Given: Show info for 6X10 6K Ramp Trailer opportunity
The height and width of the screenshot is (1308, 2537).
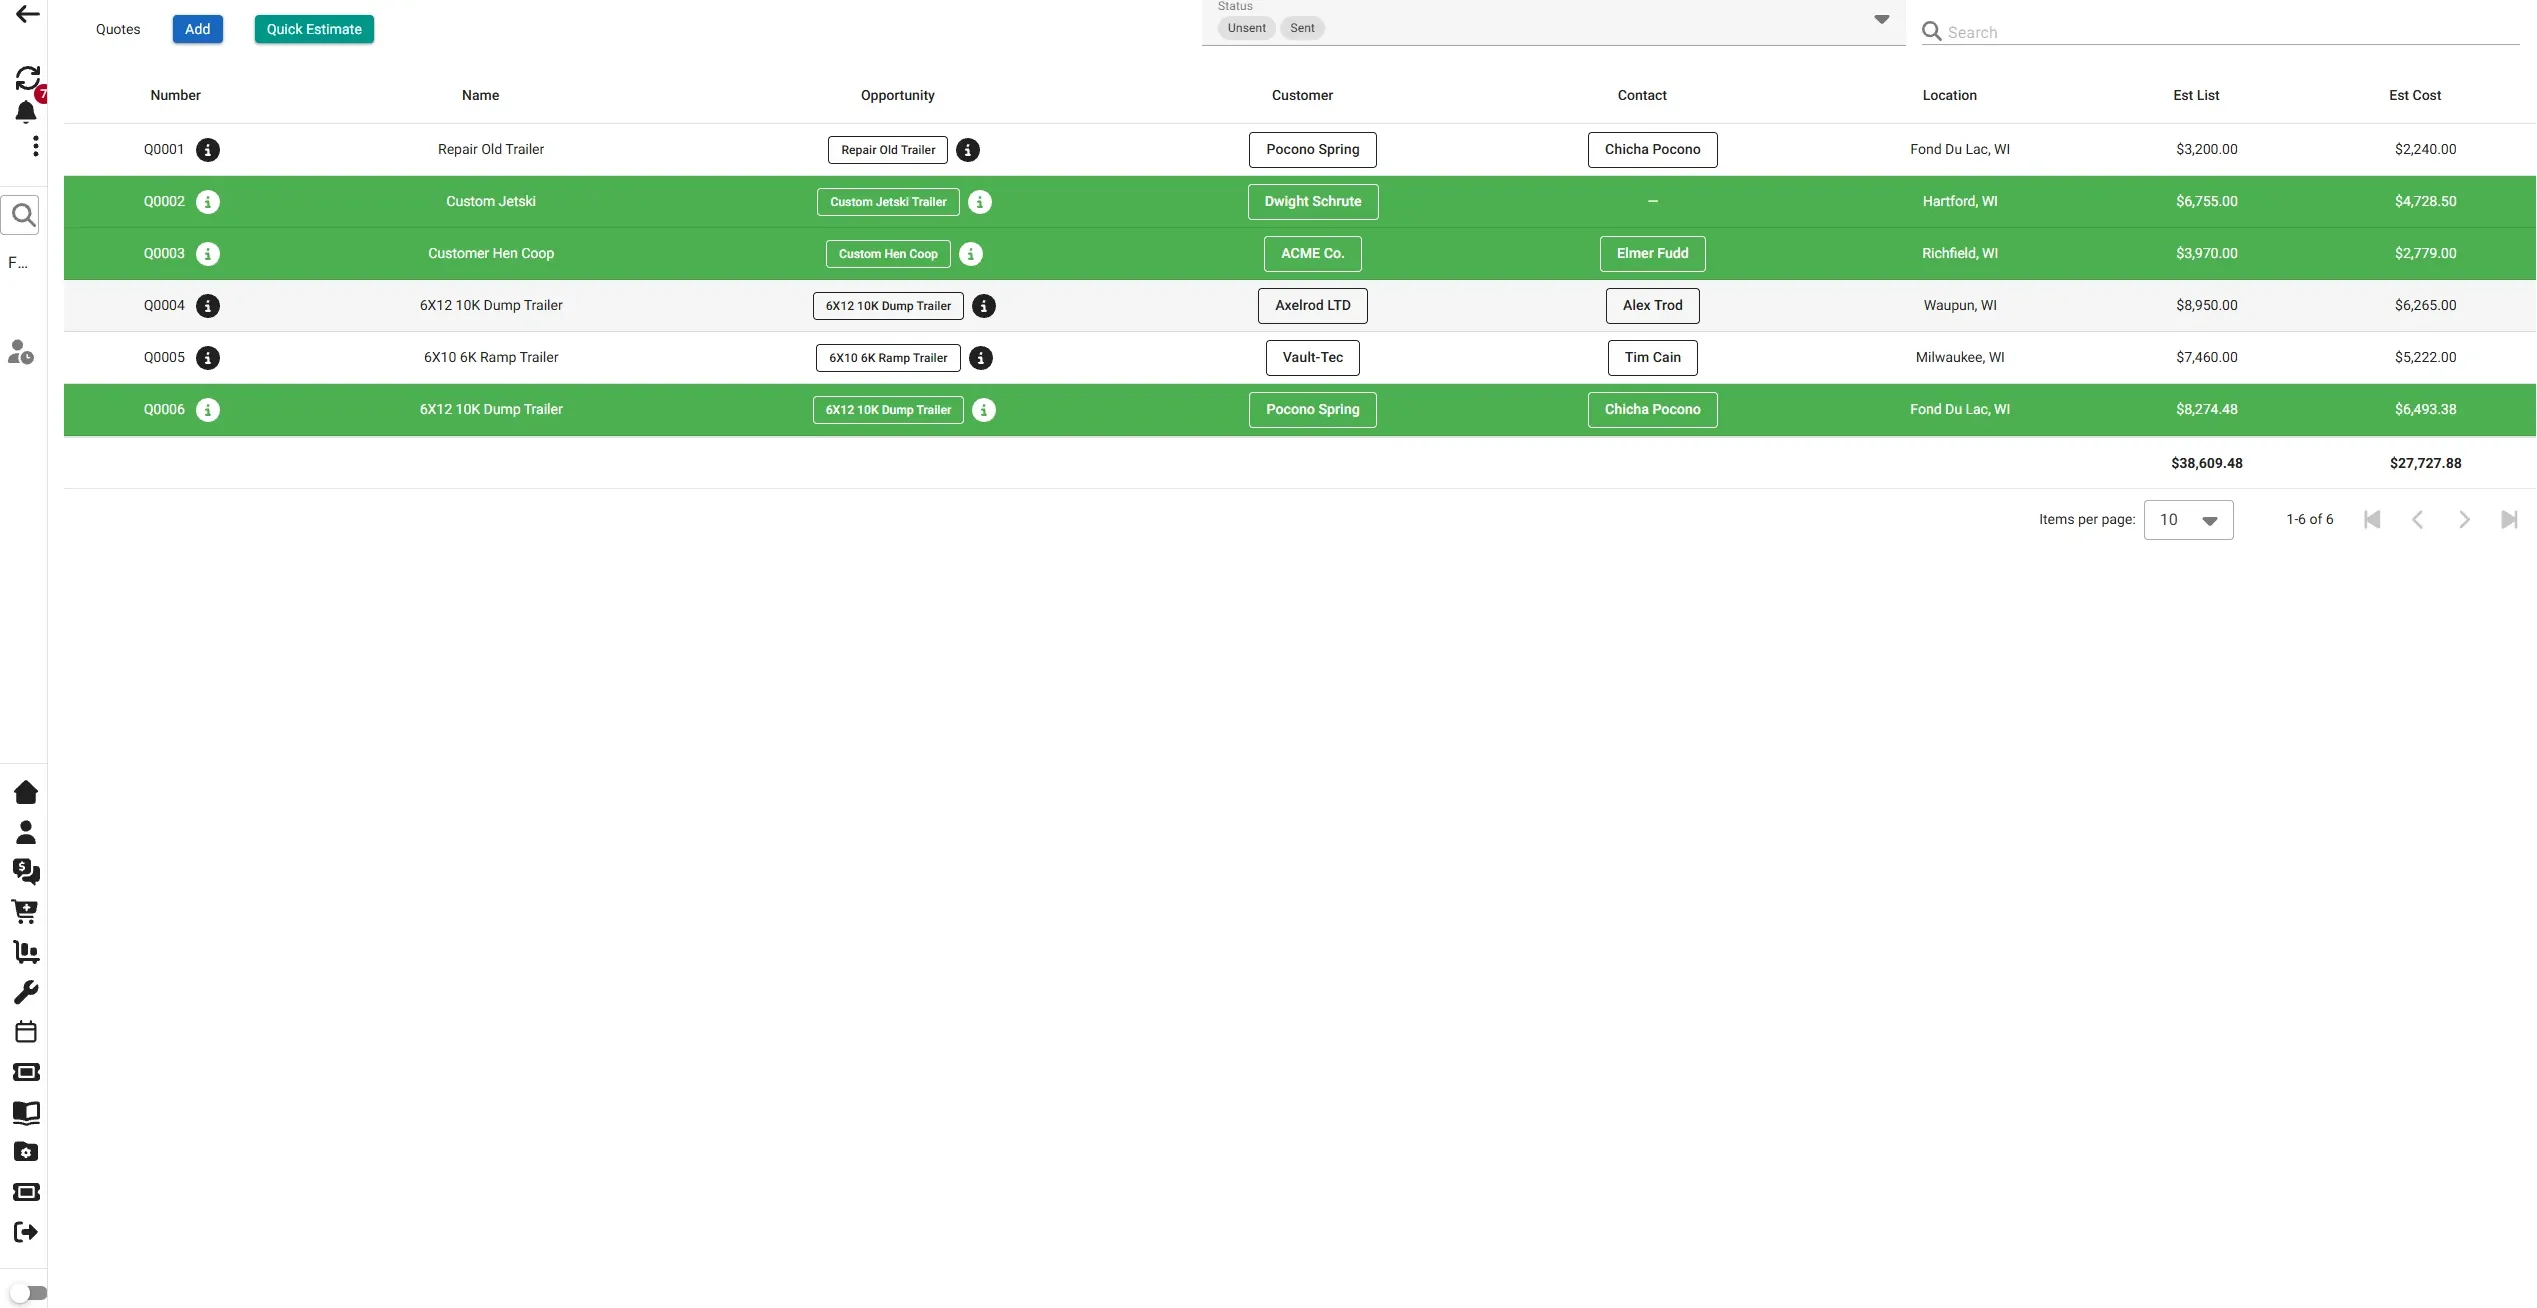Looking at the screenshot, I should click(x=981, y=358).
